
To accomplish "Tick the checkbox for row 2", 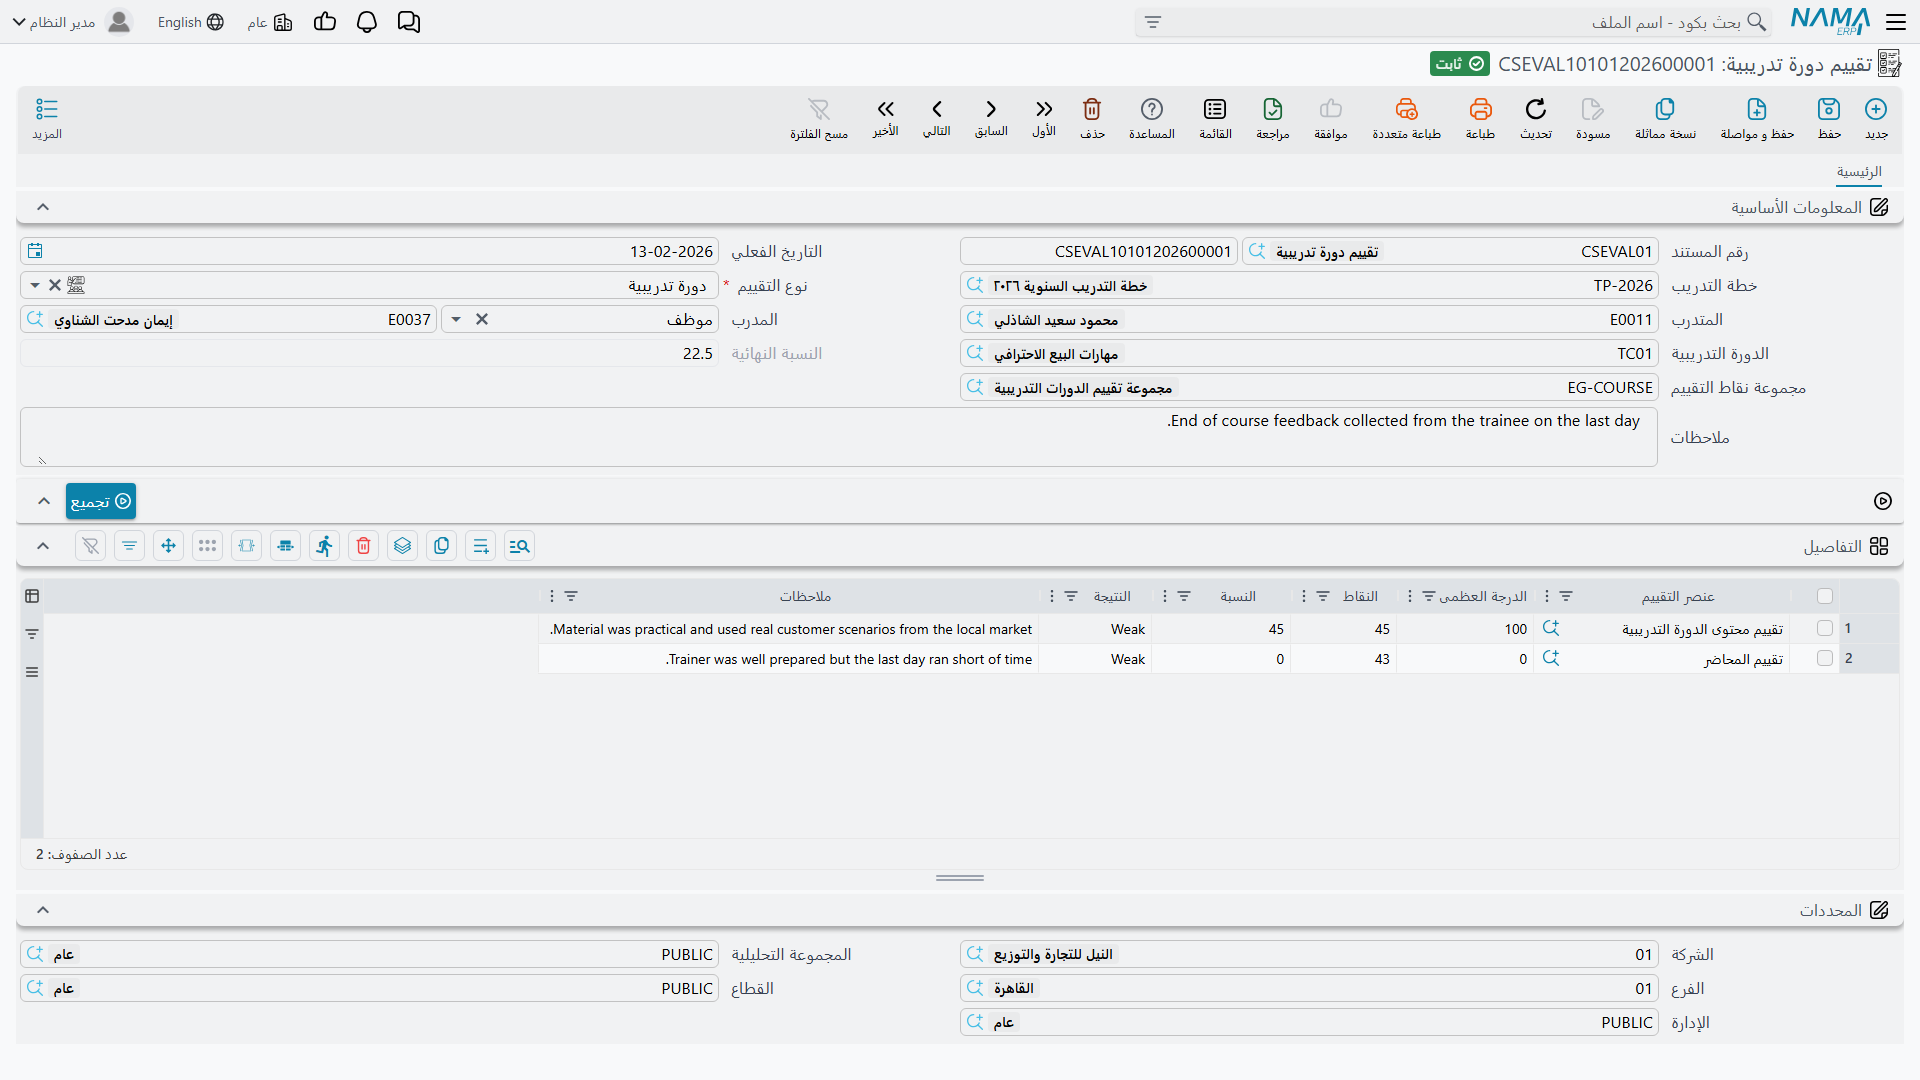I will [x=1825, y=658].
